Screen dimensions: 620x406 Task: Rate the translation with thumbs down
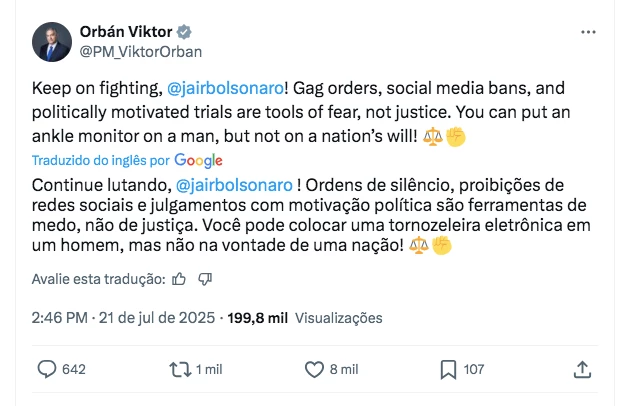pyautogui.click(x=205, y=279)
